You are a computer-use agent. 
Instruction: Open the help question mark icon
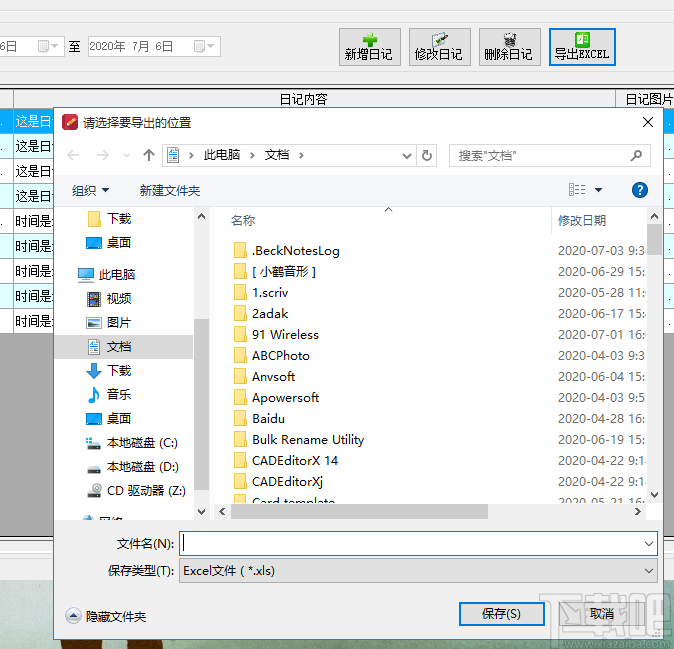640,190
